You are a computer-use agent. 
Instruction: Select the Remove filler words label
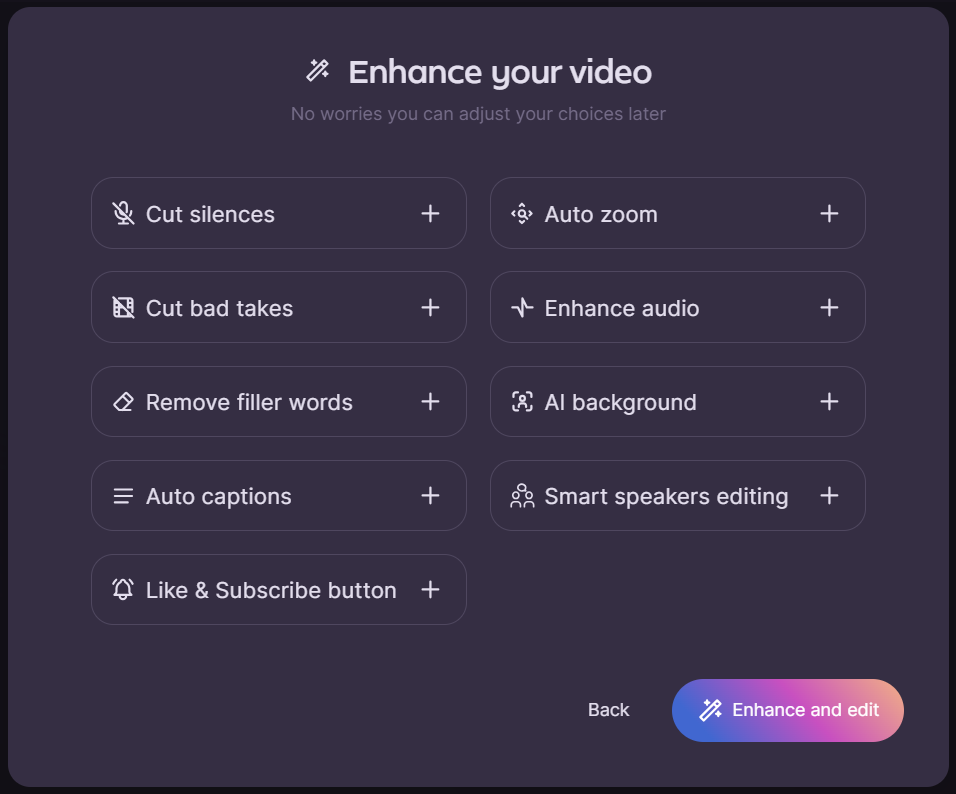pos(249,402)
